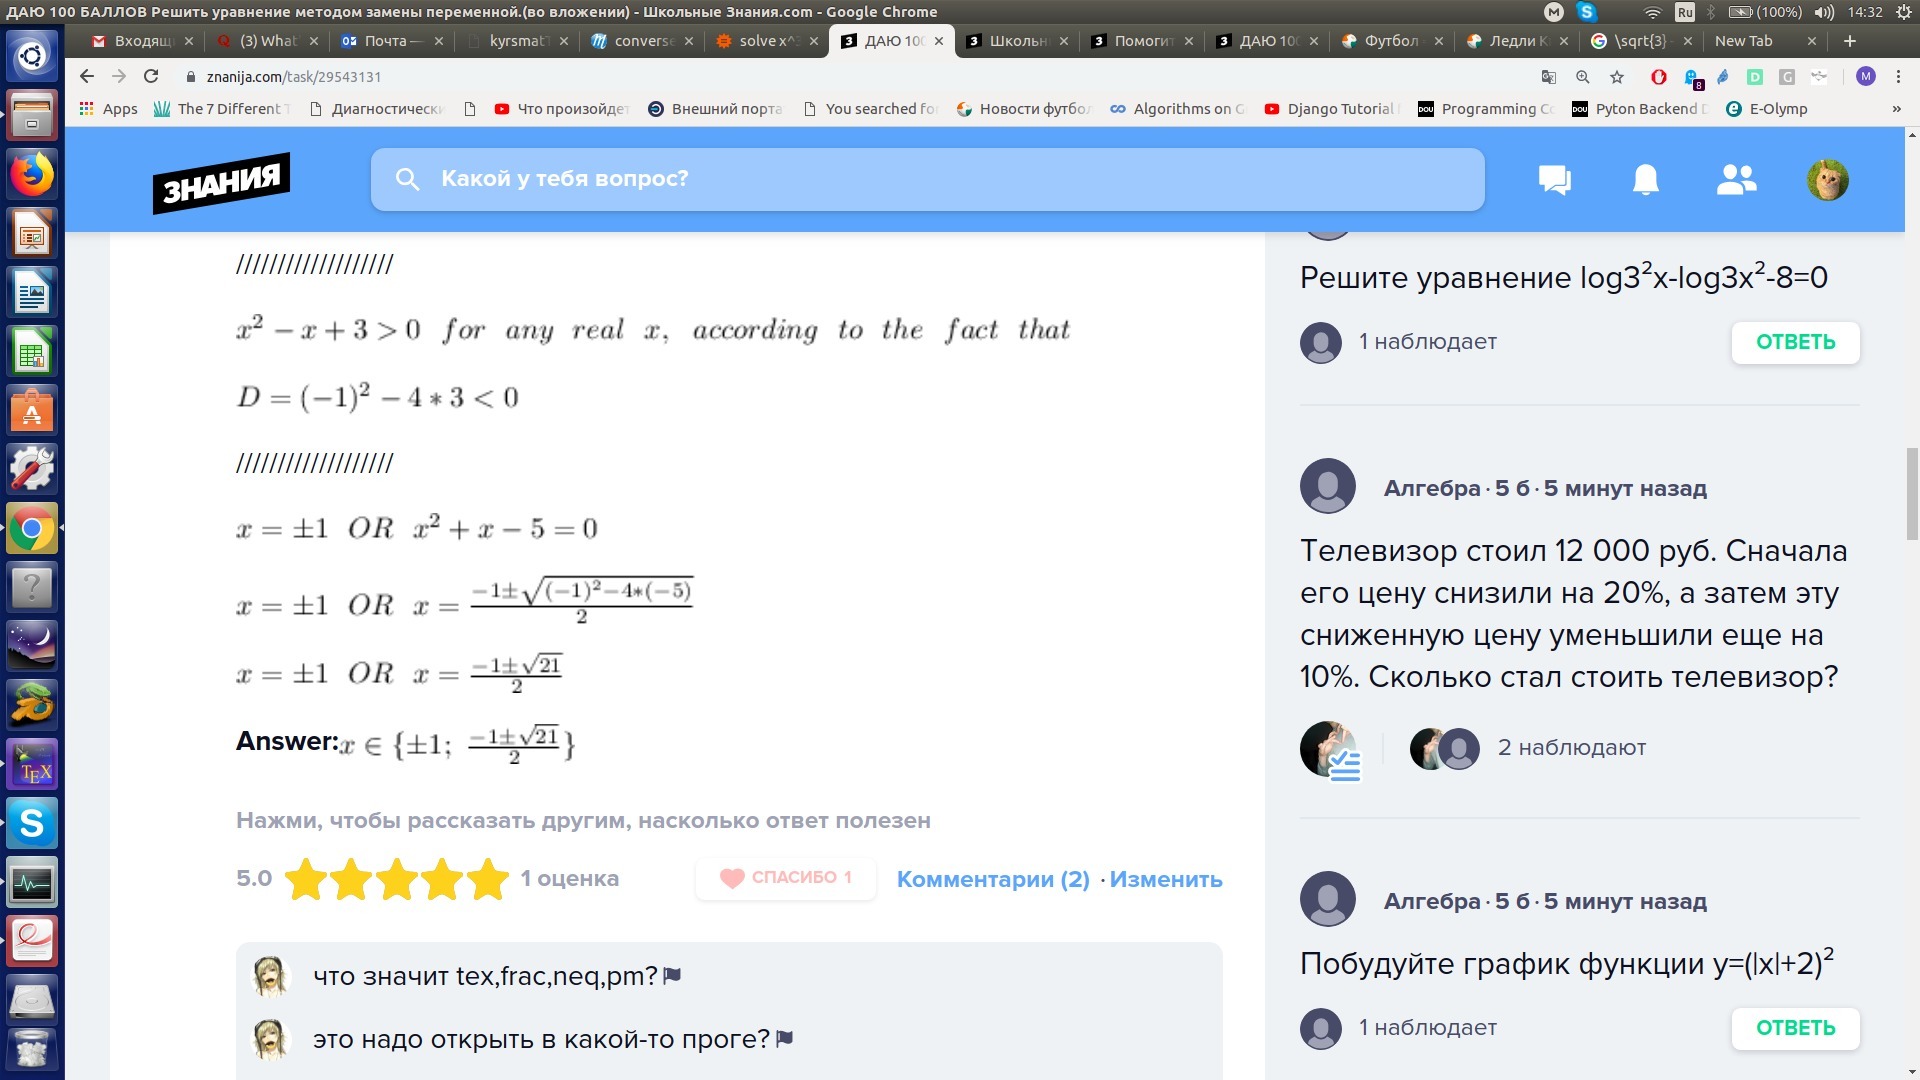Focus the Какой у тебя вопрос search field
Viewport: 1920px width, 1080px height.
point(927,179)
